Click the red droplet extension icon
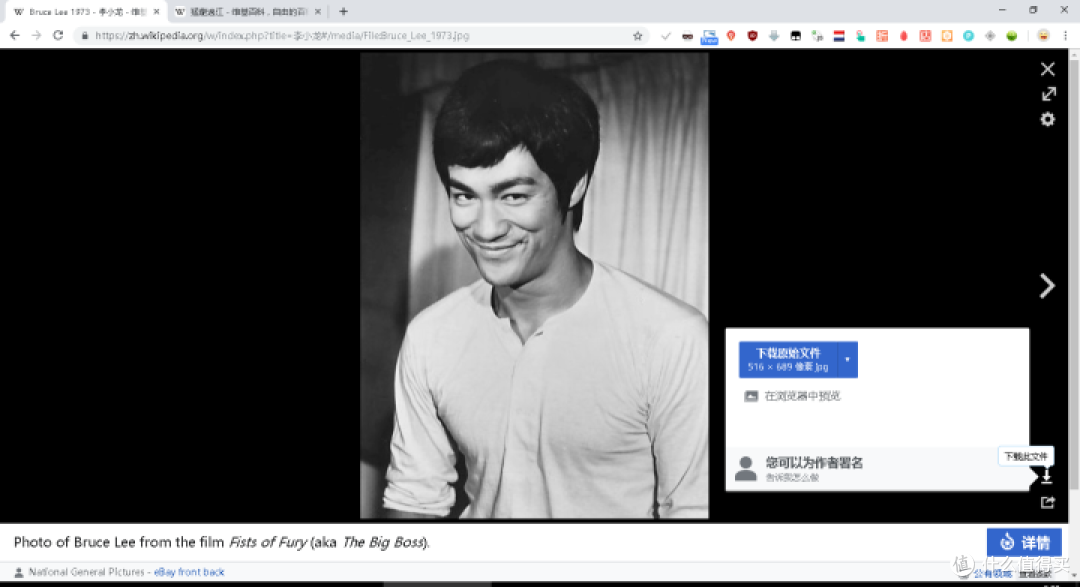Image resolution: width=1080 pixels, height=587 pixels. (904, 36)
